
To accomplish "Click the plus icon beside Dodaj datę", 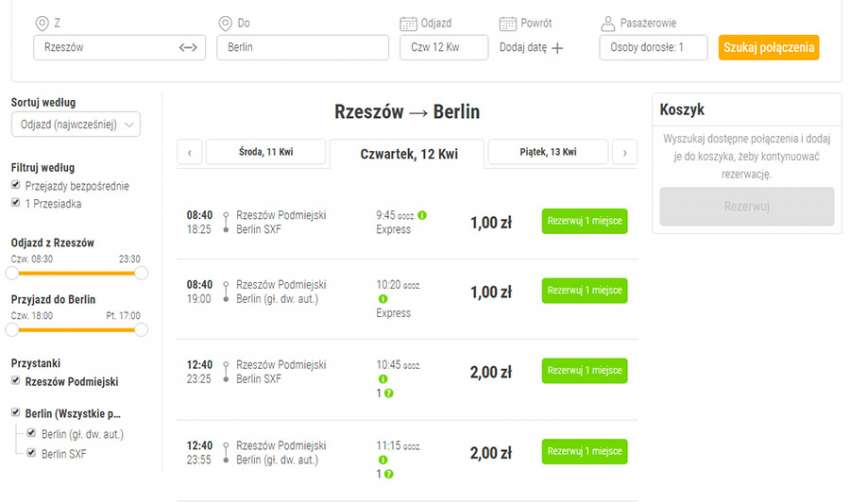I will 557,48.
